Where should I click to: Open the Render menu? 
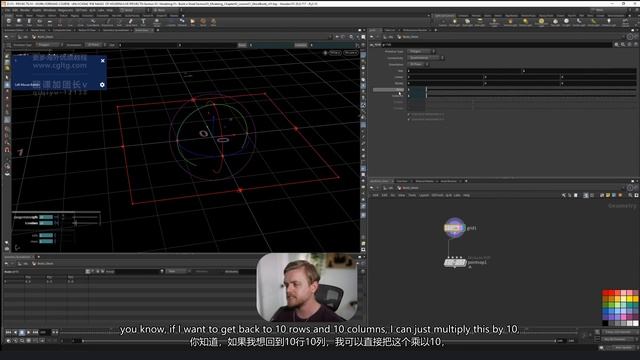[25, 10]
